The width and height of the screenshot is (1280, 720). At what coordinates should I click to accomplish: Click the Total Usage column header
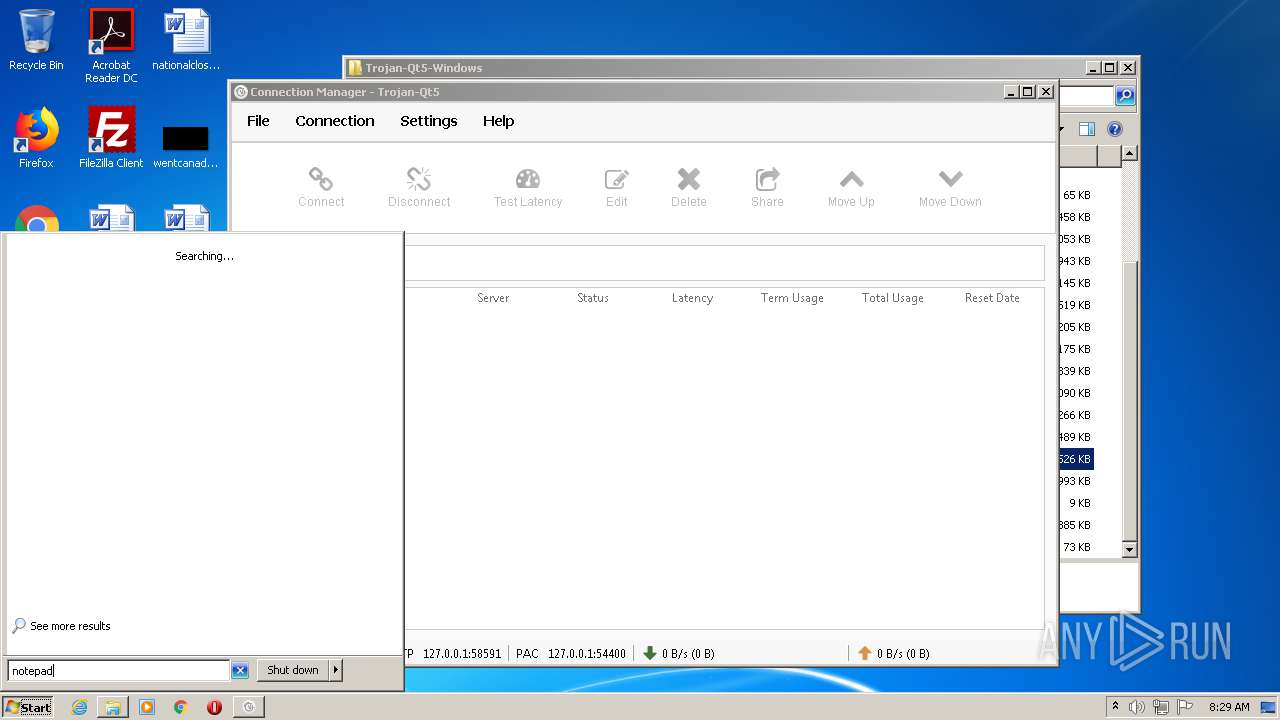(892, 298)
